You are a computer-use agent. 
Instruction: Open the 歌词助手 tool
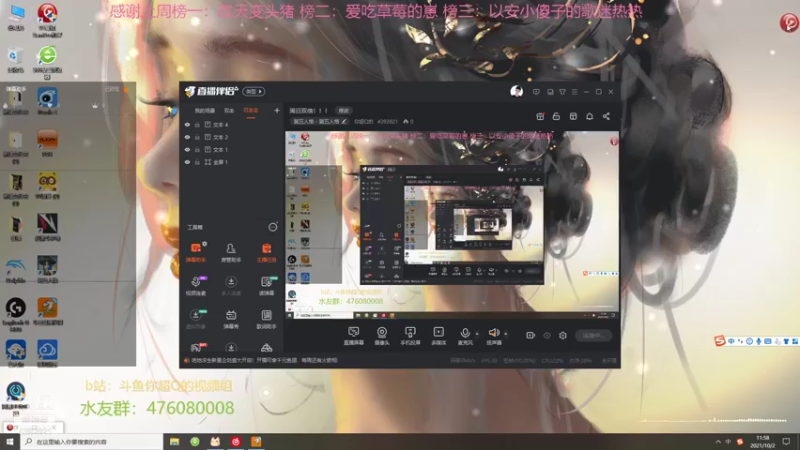[x=266, y=319]
